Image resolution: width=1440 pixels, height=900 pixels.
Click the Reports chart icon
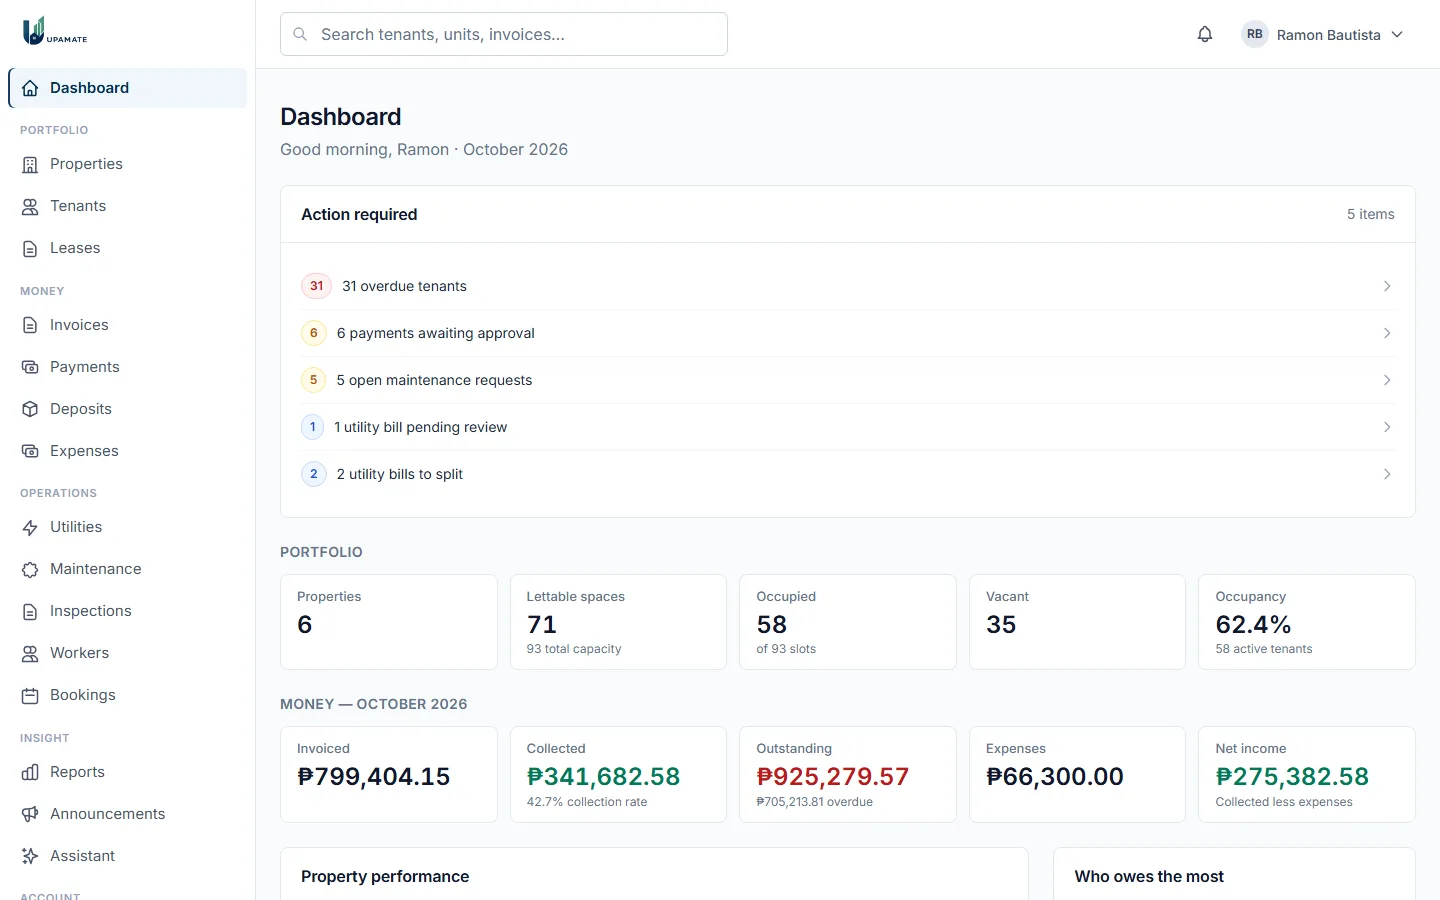[30, 772]
